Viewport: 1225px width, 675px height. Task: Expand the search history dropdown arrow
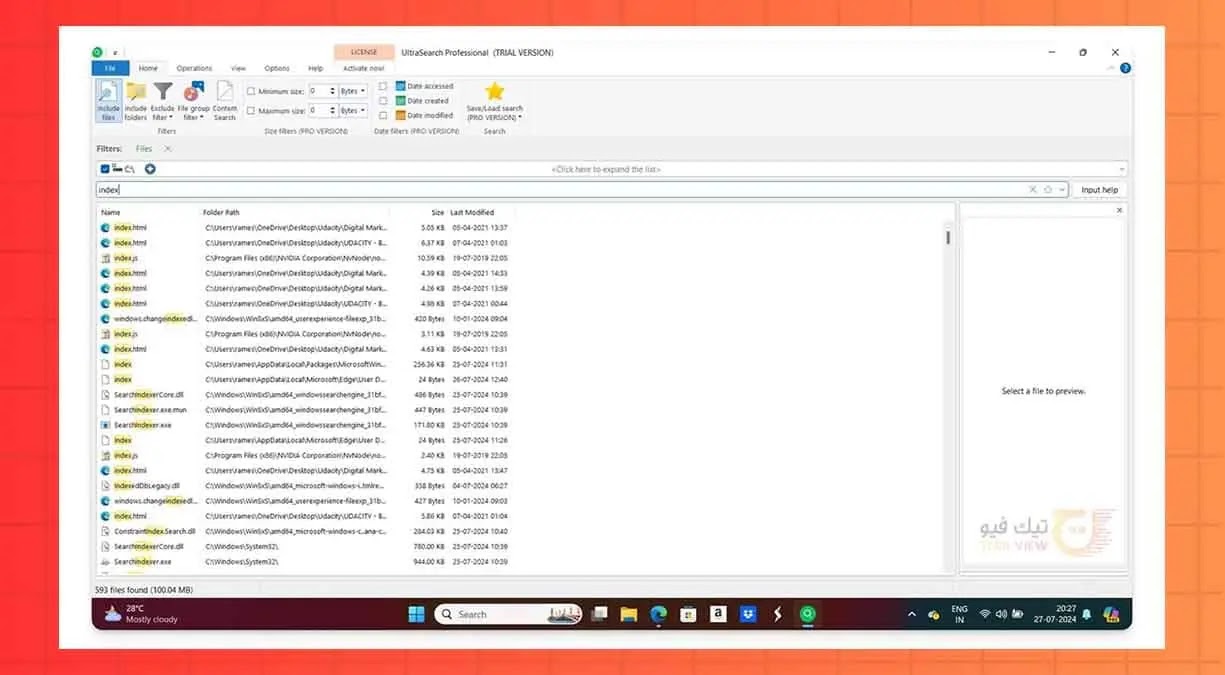1061,189
